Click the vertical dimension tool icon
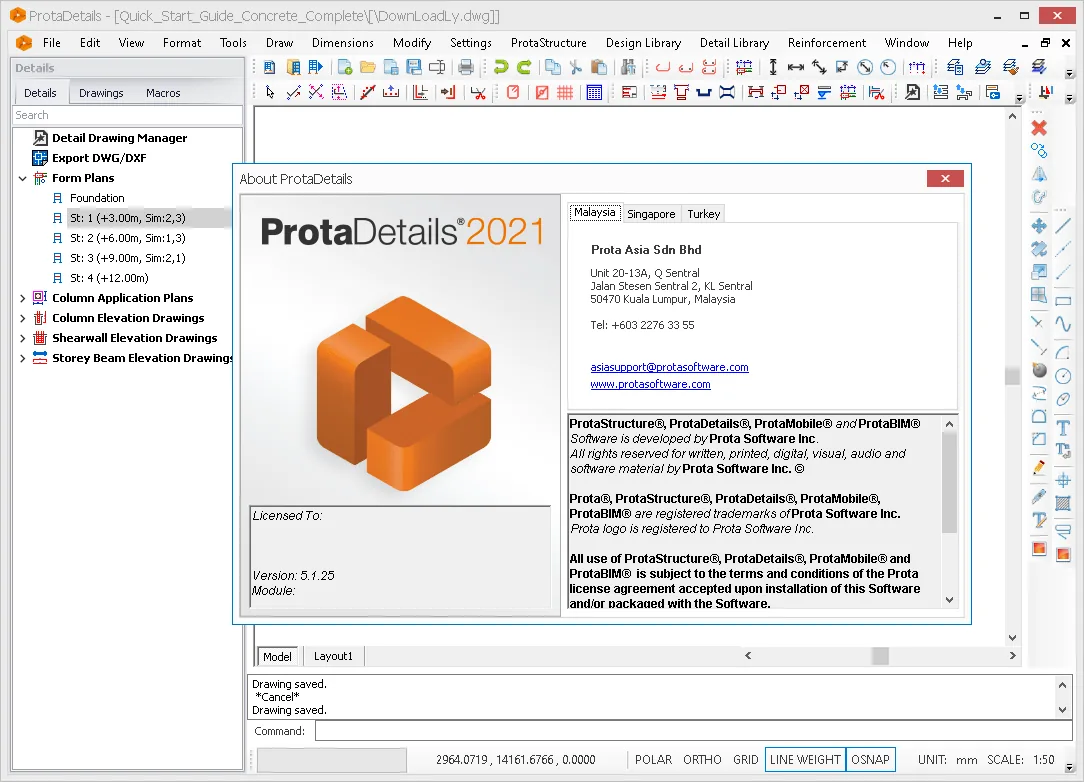Viewport: 1084px width, 782px height. [773, 67]
